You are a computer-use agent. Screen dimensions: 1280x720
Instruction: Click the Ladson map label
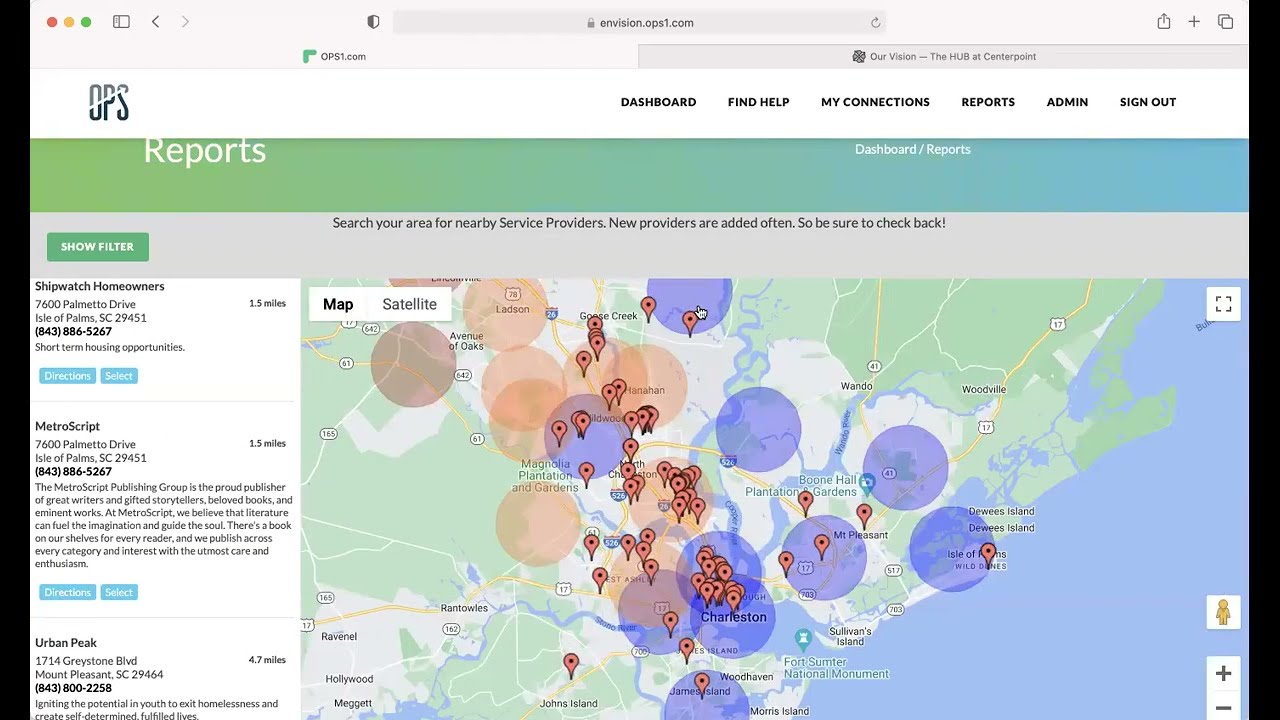(x=512, y=309)
